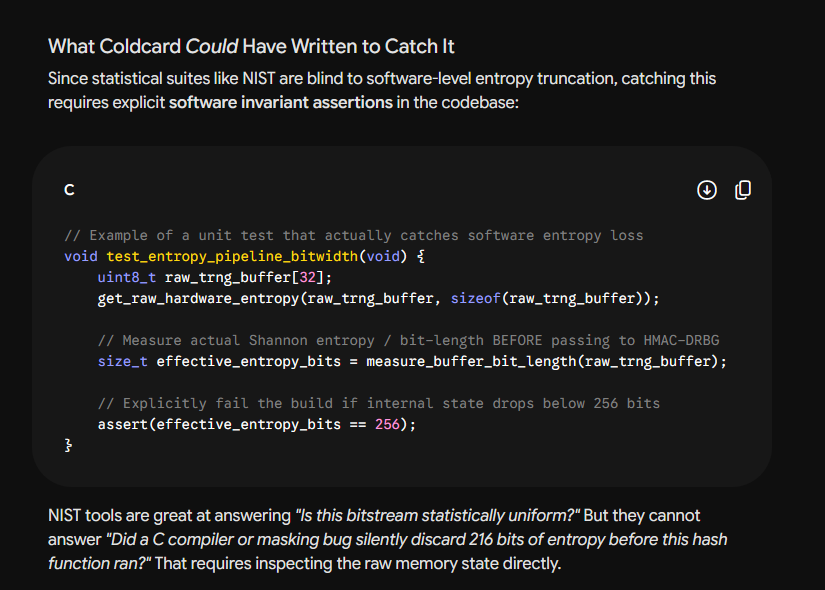The image size is (825, 590).
Task: Click the line 'uint8_t raw_trng_buffer[32];'
Action: pos(215,277)
